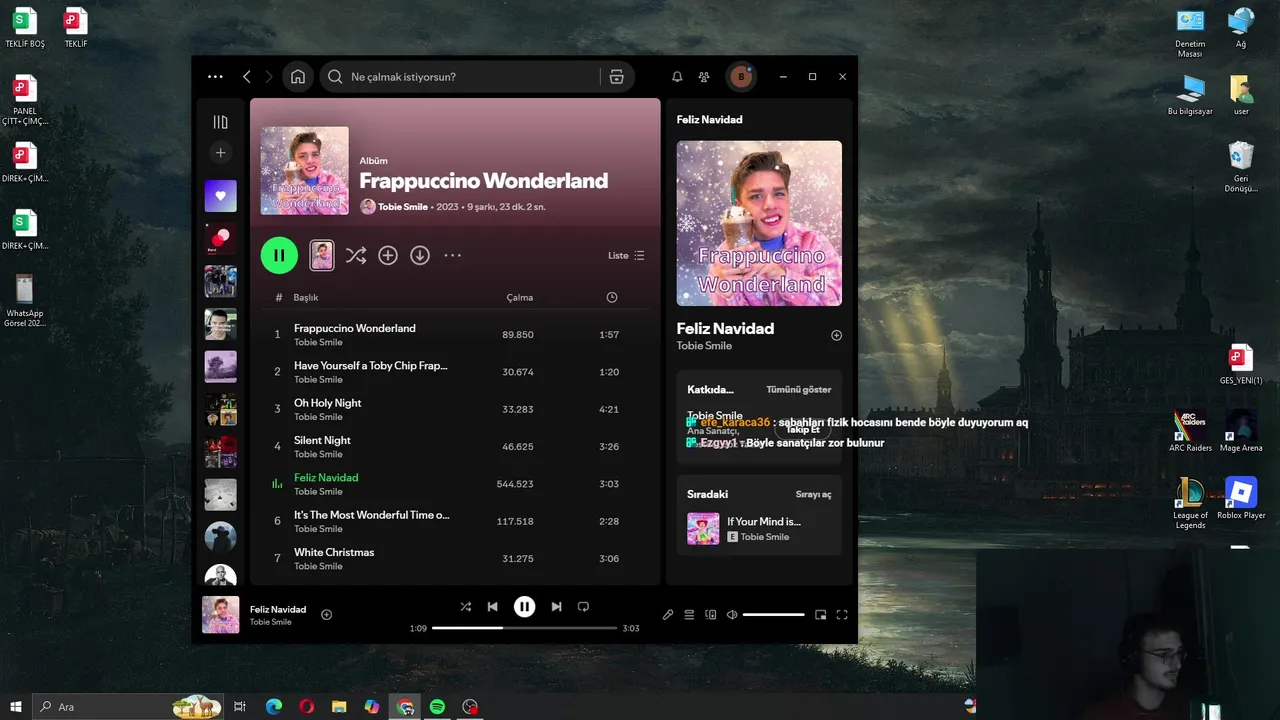Click the Çalma column header
This screenshot has height=720, width=1280.
[x=520, y=297]
